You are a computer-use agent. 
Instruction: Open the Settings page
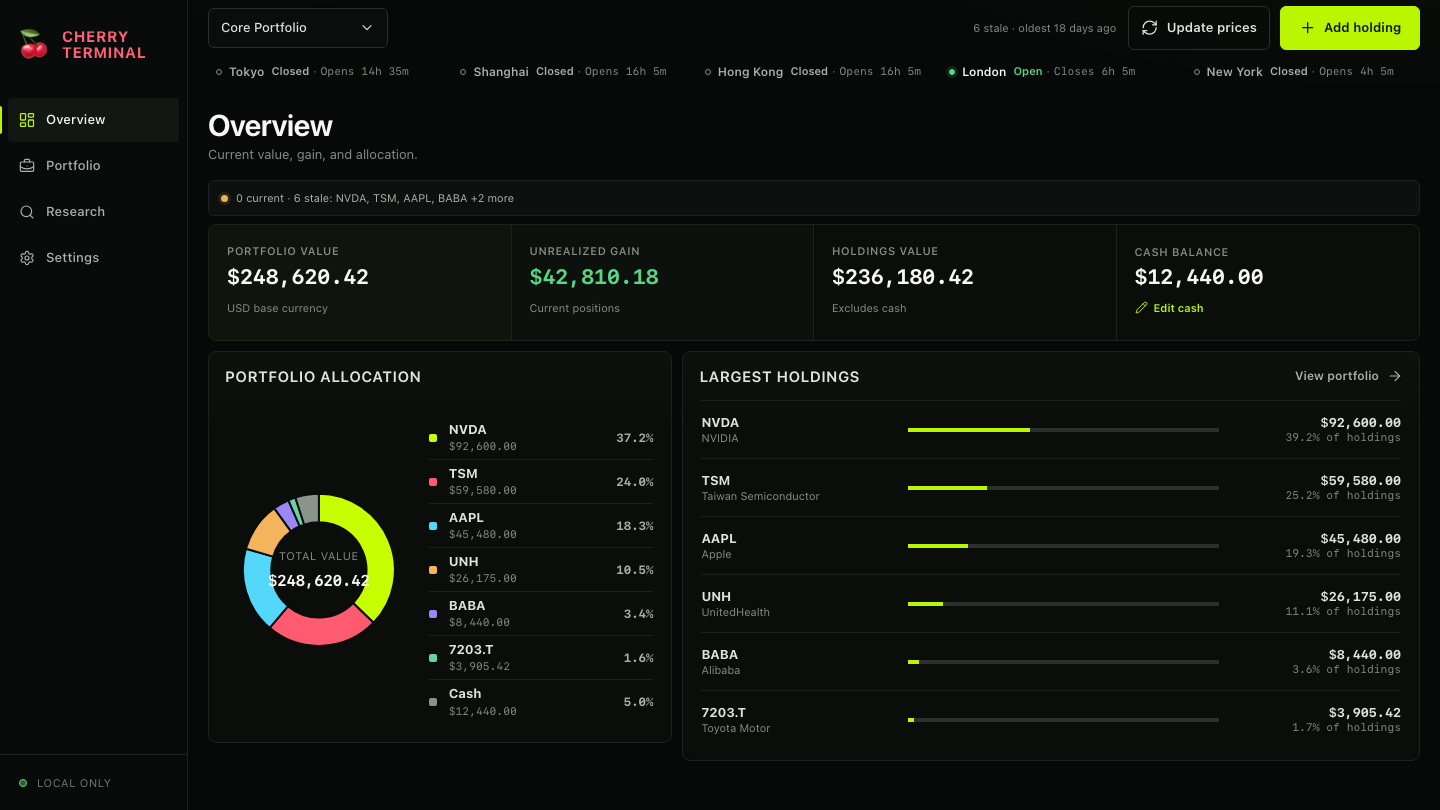(94, 258)
